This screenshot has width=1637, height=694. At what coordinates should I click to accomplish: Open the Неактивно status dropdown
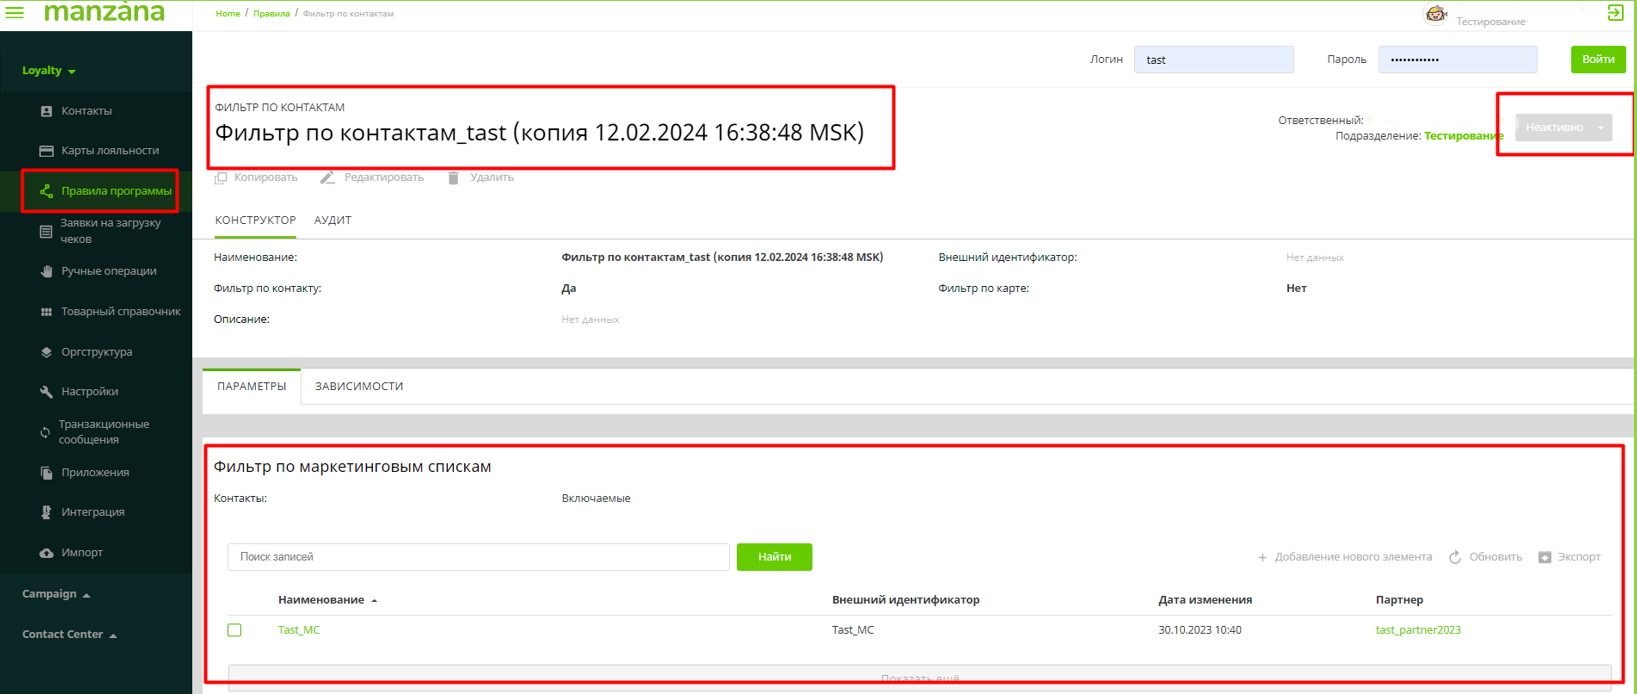pos(1563,127)
